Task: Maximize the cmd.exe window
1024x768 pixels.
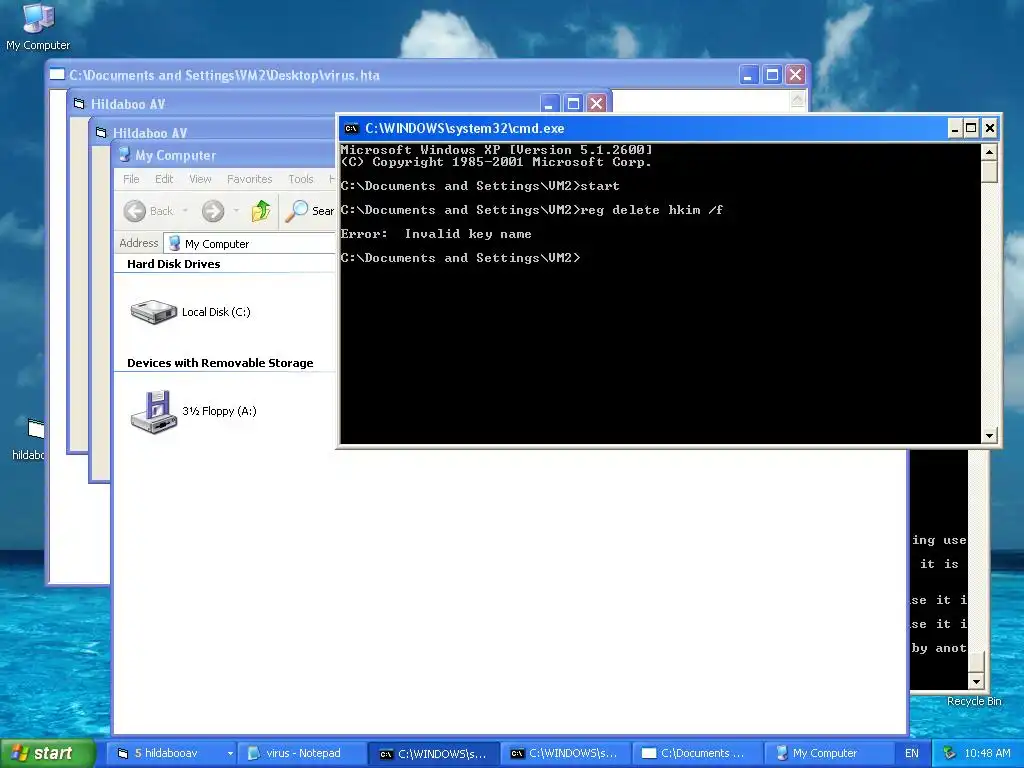Action: coord(971,129)
